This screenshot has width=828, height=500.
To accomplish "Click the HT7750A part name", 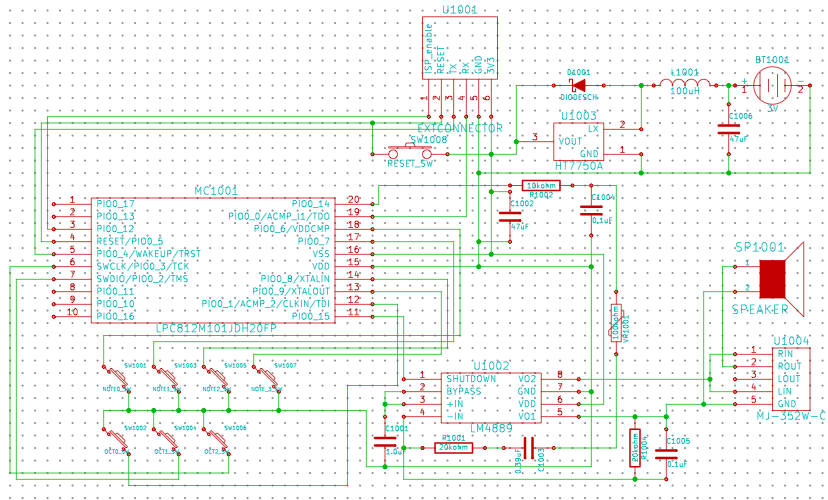I will [579, 166].
